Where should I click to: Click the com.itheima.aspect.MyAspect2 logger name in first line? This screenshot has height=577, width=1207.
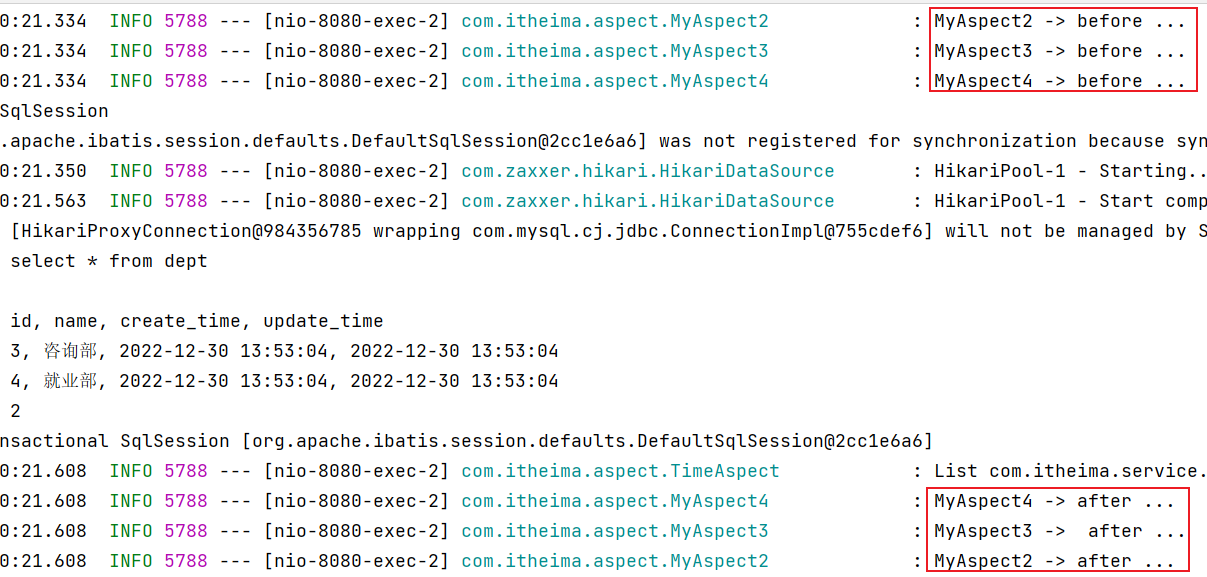click(x=615, y=21)
